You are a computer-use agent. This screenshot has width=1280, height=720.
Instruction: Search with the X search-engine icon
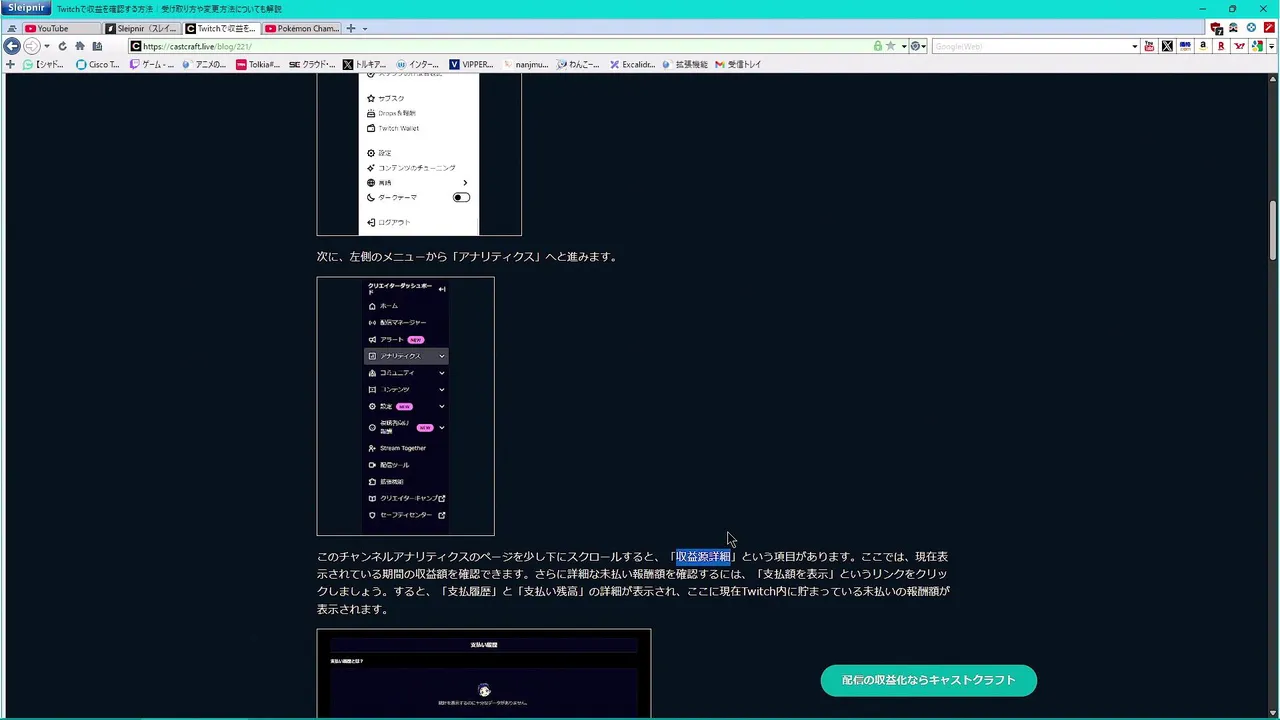coord(1167,46)
